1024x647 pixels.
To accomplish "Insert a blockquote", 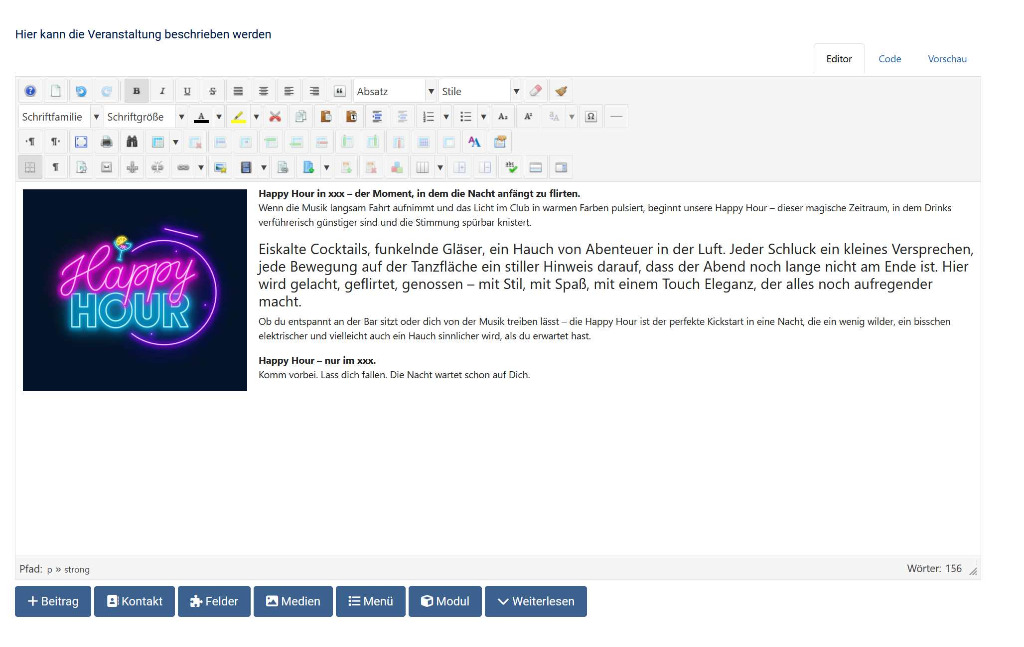I will pos(339,91).
